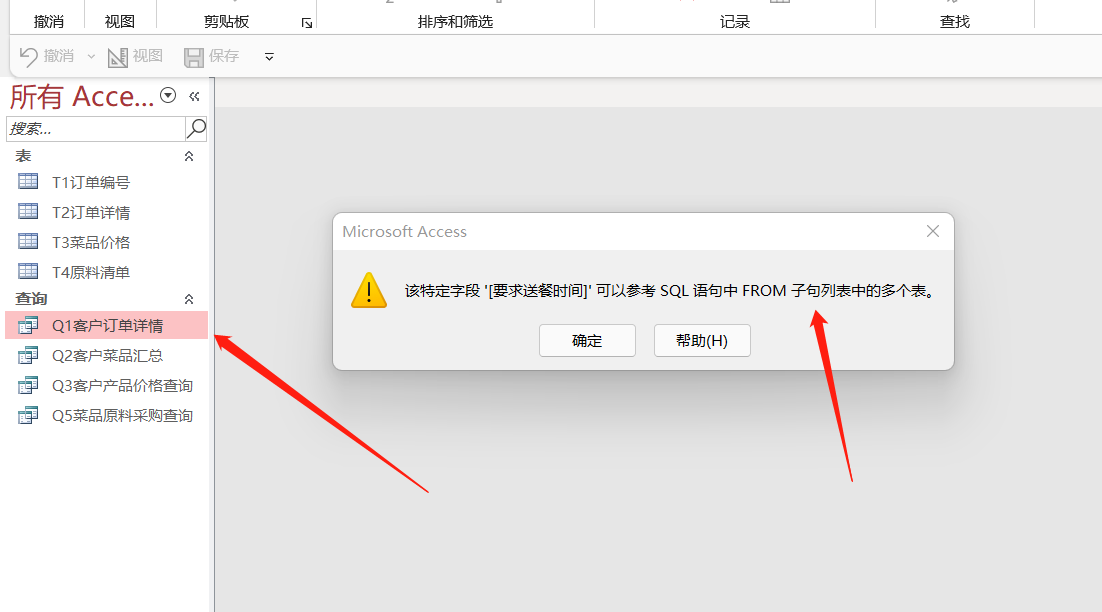The width and height of the screenshot is (1102, 612).
Task: Click the 表 group header label
Action: click(x=23, y=156)
